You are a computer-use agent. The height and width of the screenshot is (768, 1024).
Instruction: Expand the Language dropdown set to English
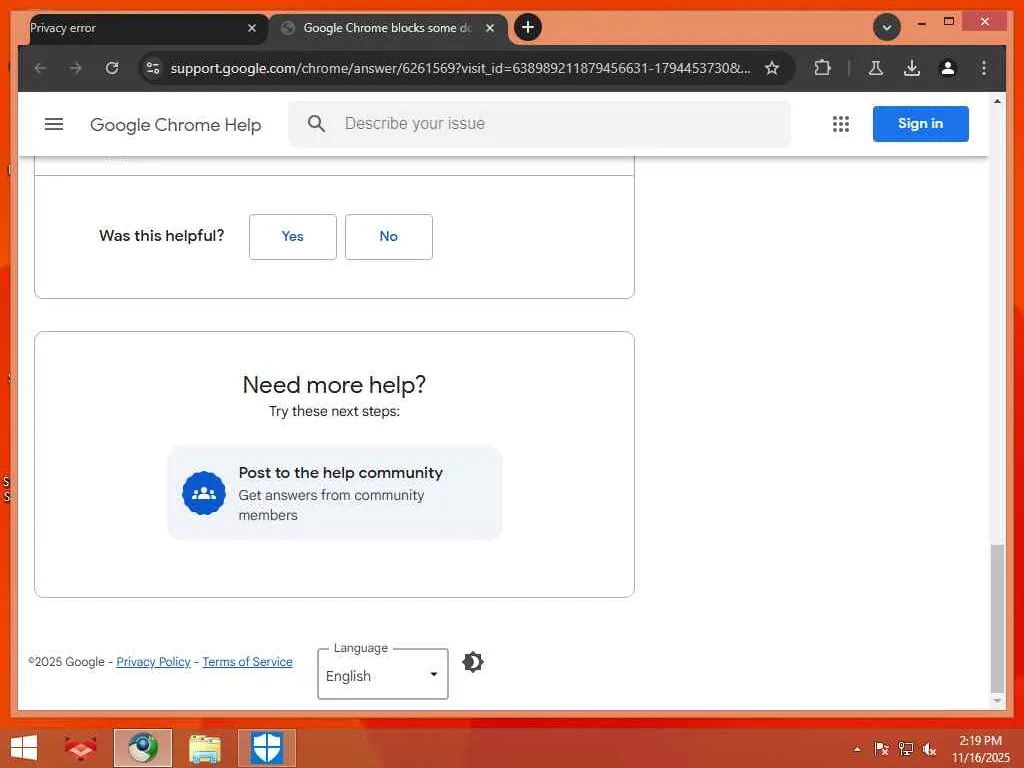pyautogui.click(x=383, y=675)
